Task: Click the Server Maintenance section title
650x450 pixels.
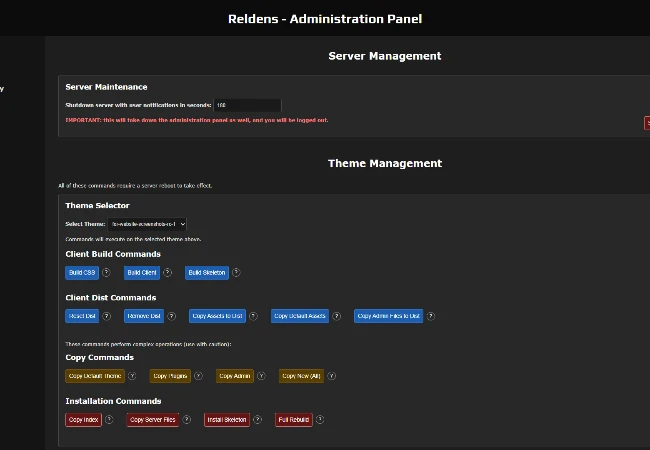Action: click(106, 87)
